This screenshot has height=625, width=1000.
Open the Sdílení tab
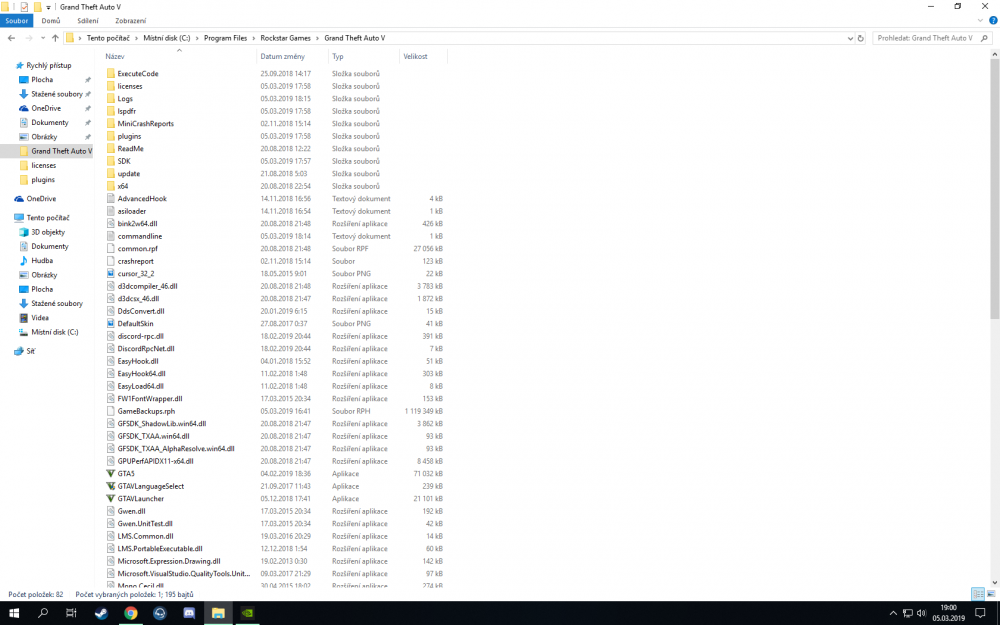click(88, 21)
